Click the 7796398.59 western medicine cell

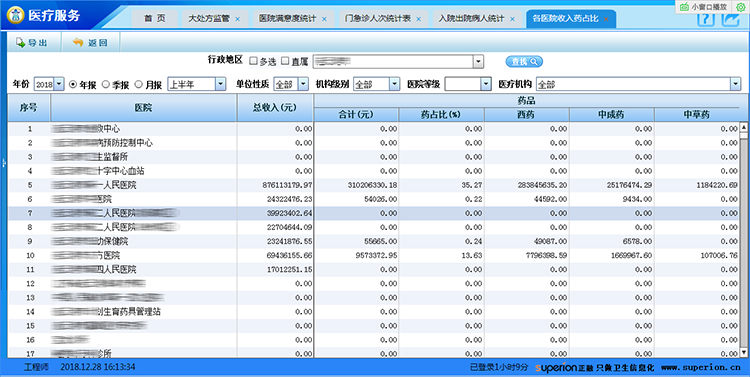point(526,255)
